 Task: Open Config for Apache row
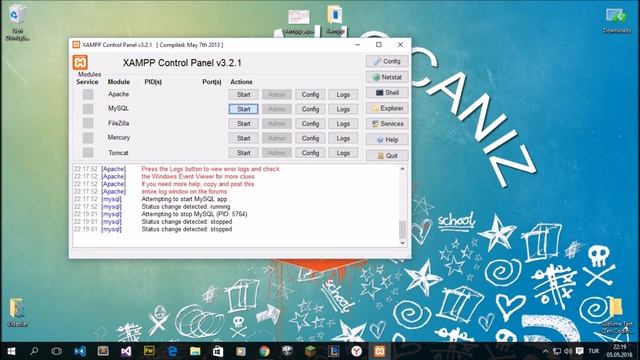pos(310,95)
